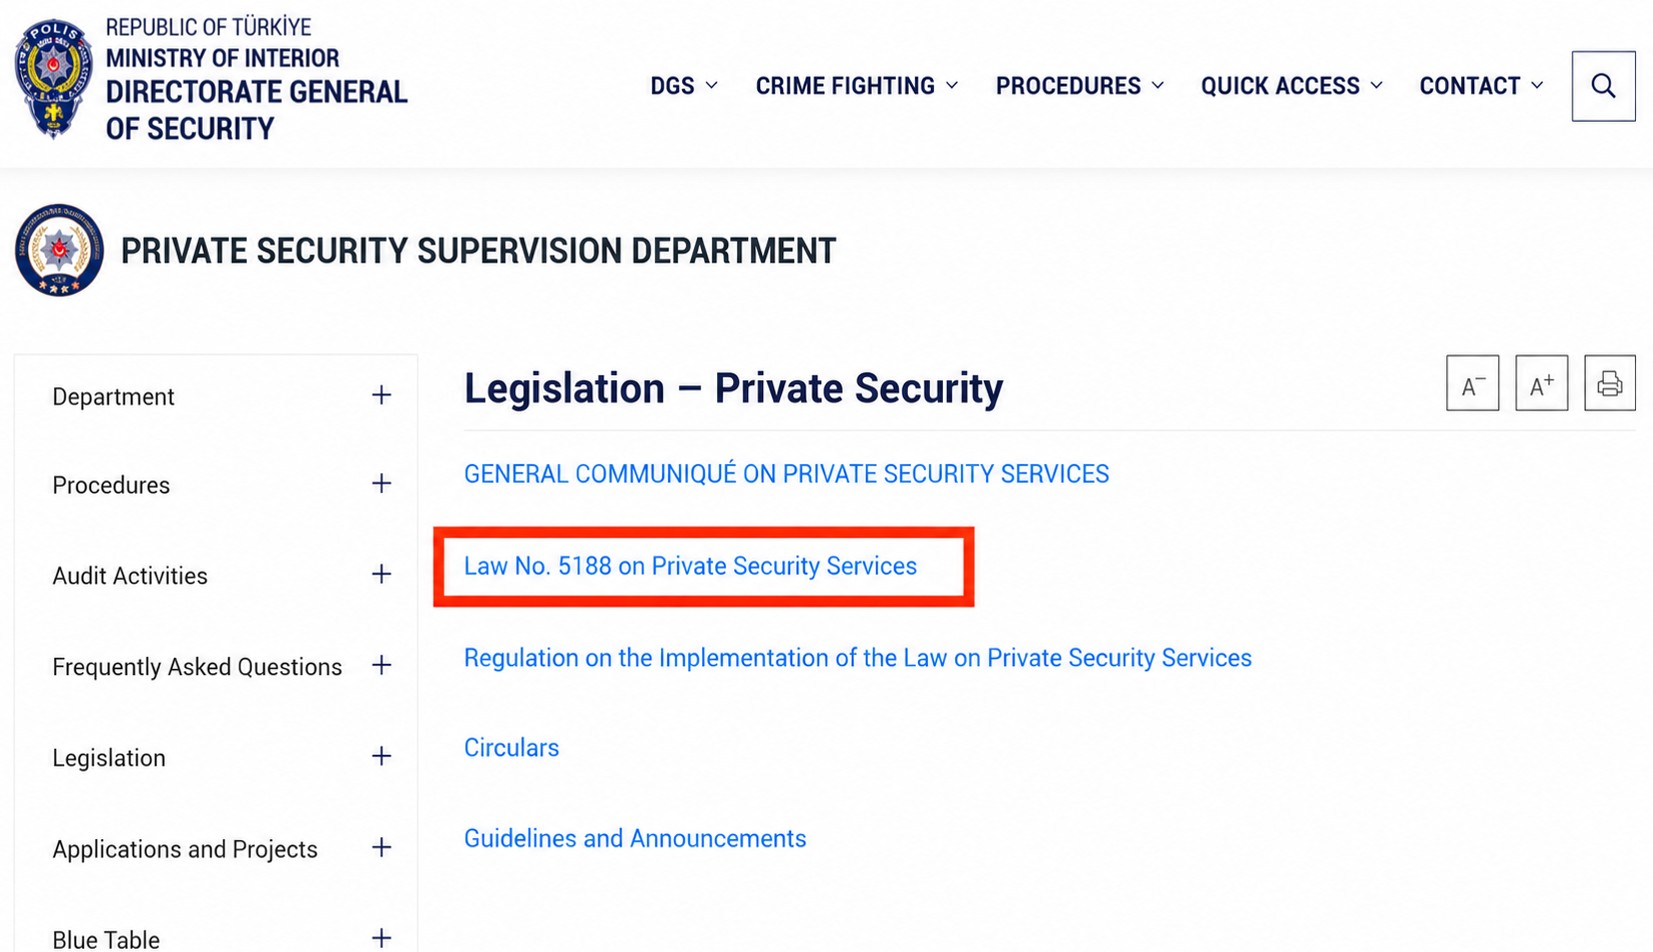Open the PROCEDURES top navigation menu
The height and width of the screenshot is (952, 1653).
pos(1080,86)
